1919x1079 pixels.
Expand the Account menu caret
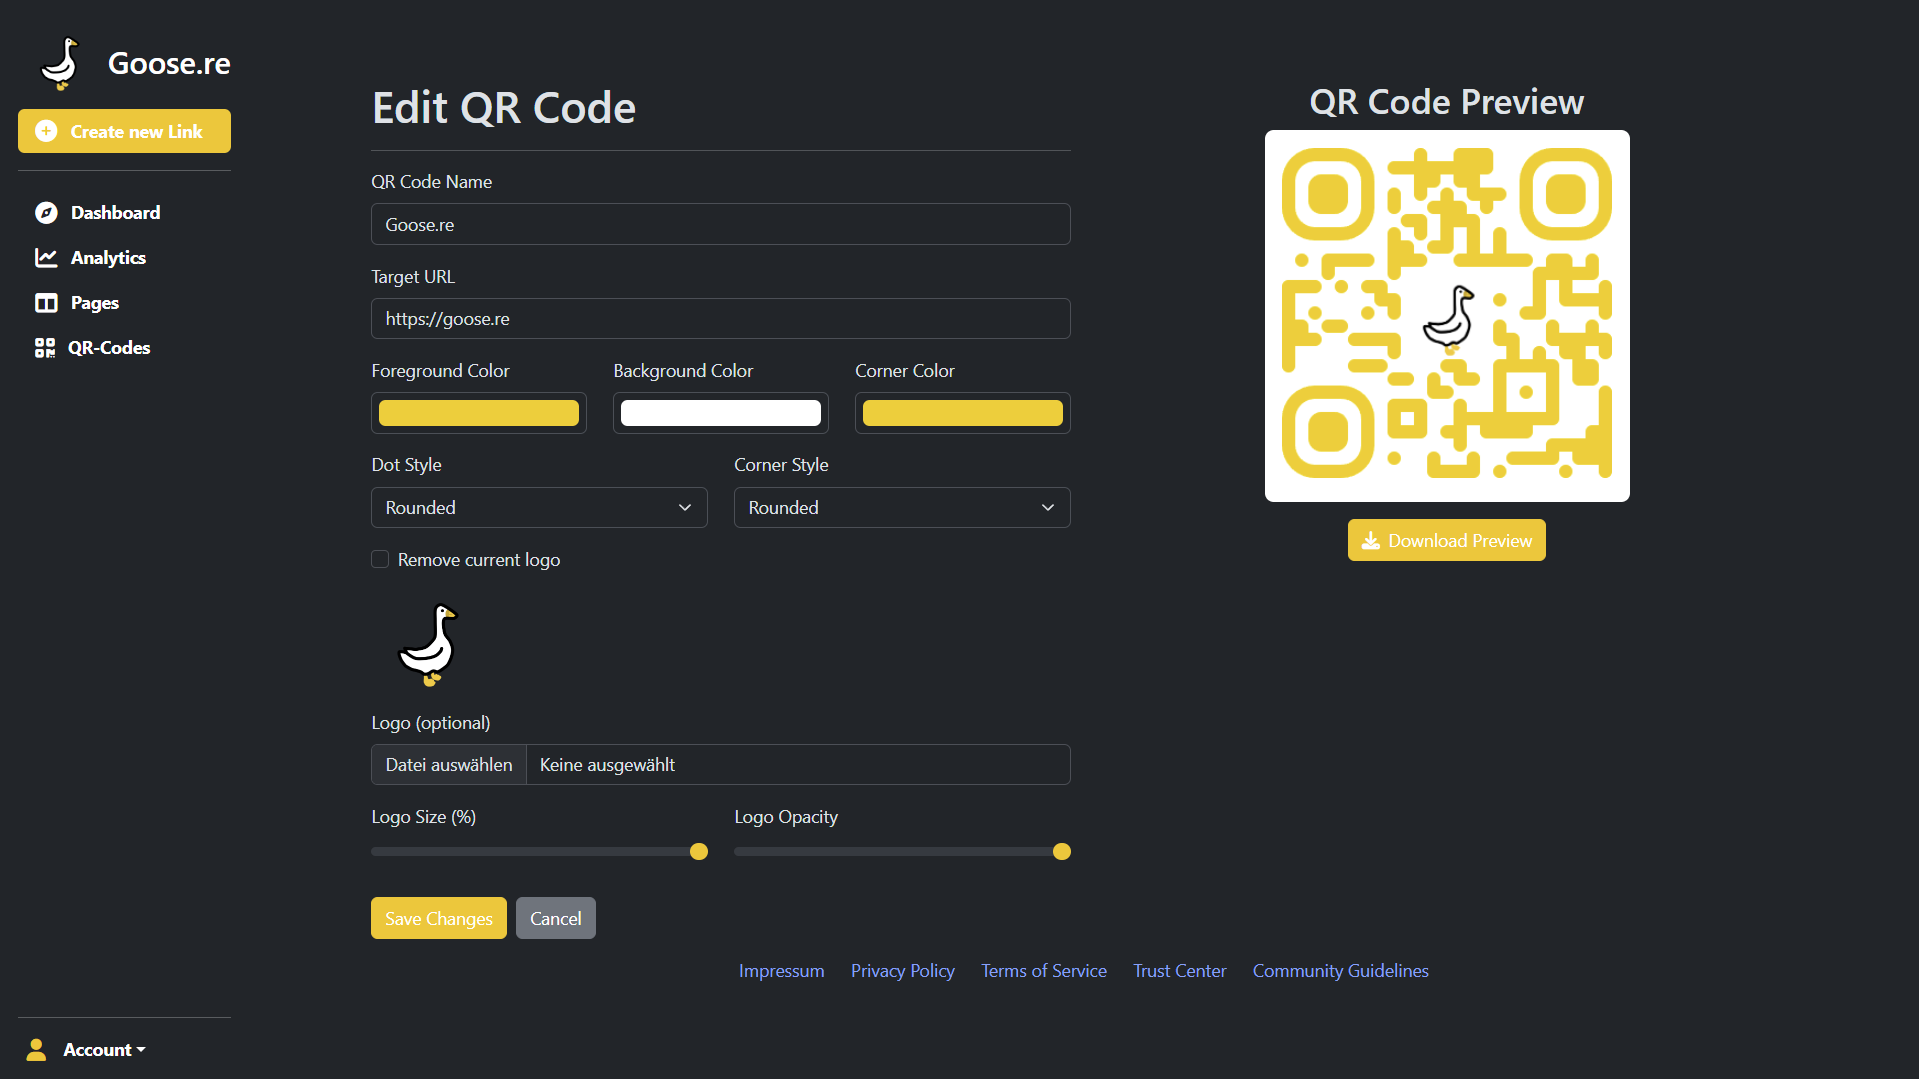coord(141,1049)
